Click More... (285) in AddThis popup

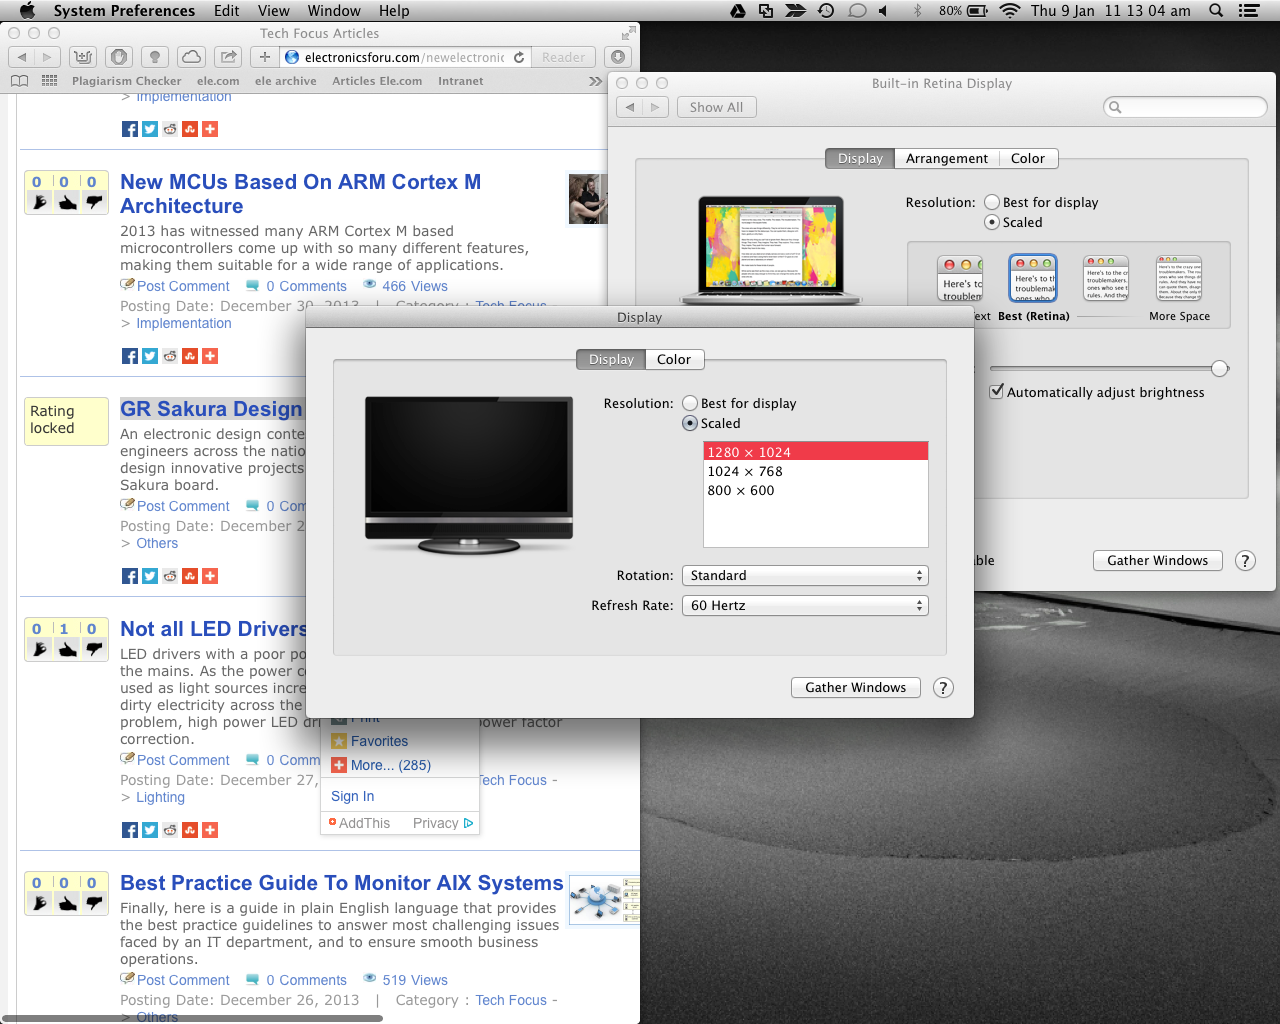(x=391, y=765)
